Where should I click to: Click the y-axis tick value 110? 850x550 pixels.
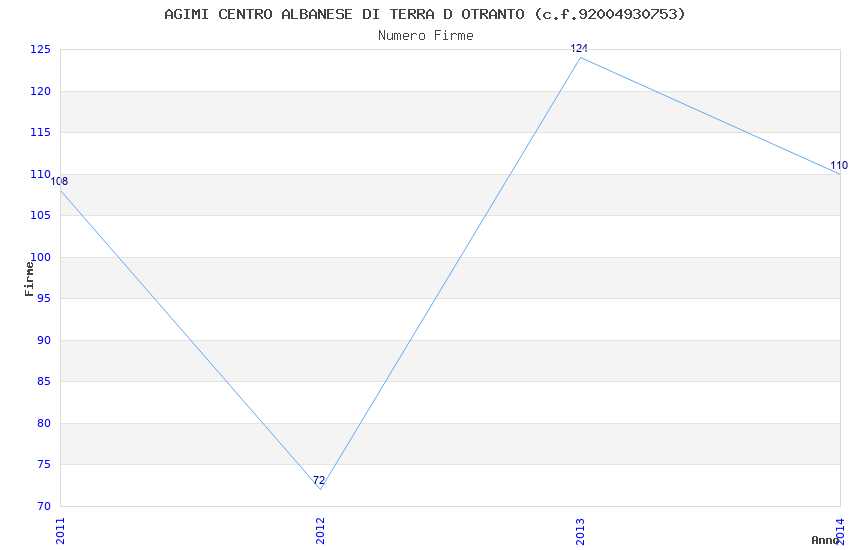click(41, 174)
